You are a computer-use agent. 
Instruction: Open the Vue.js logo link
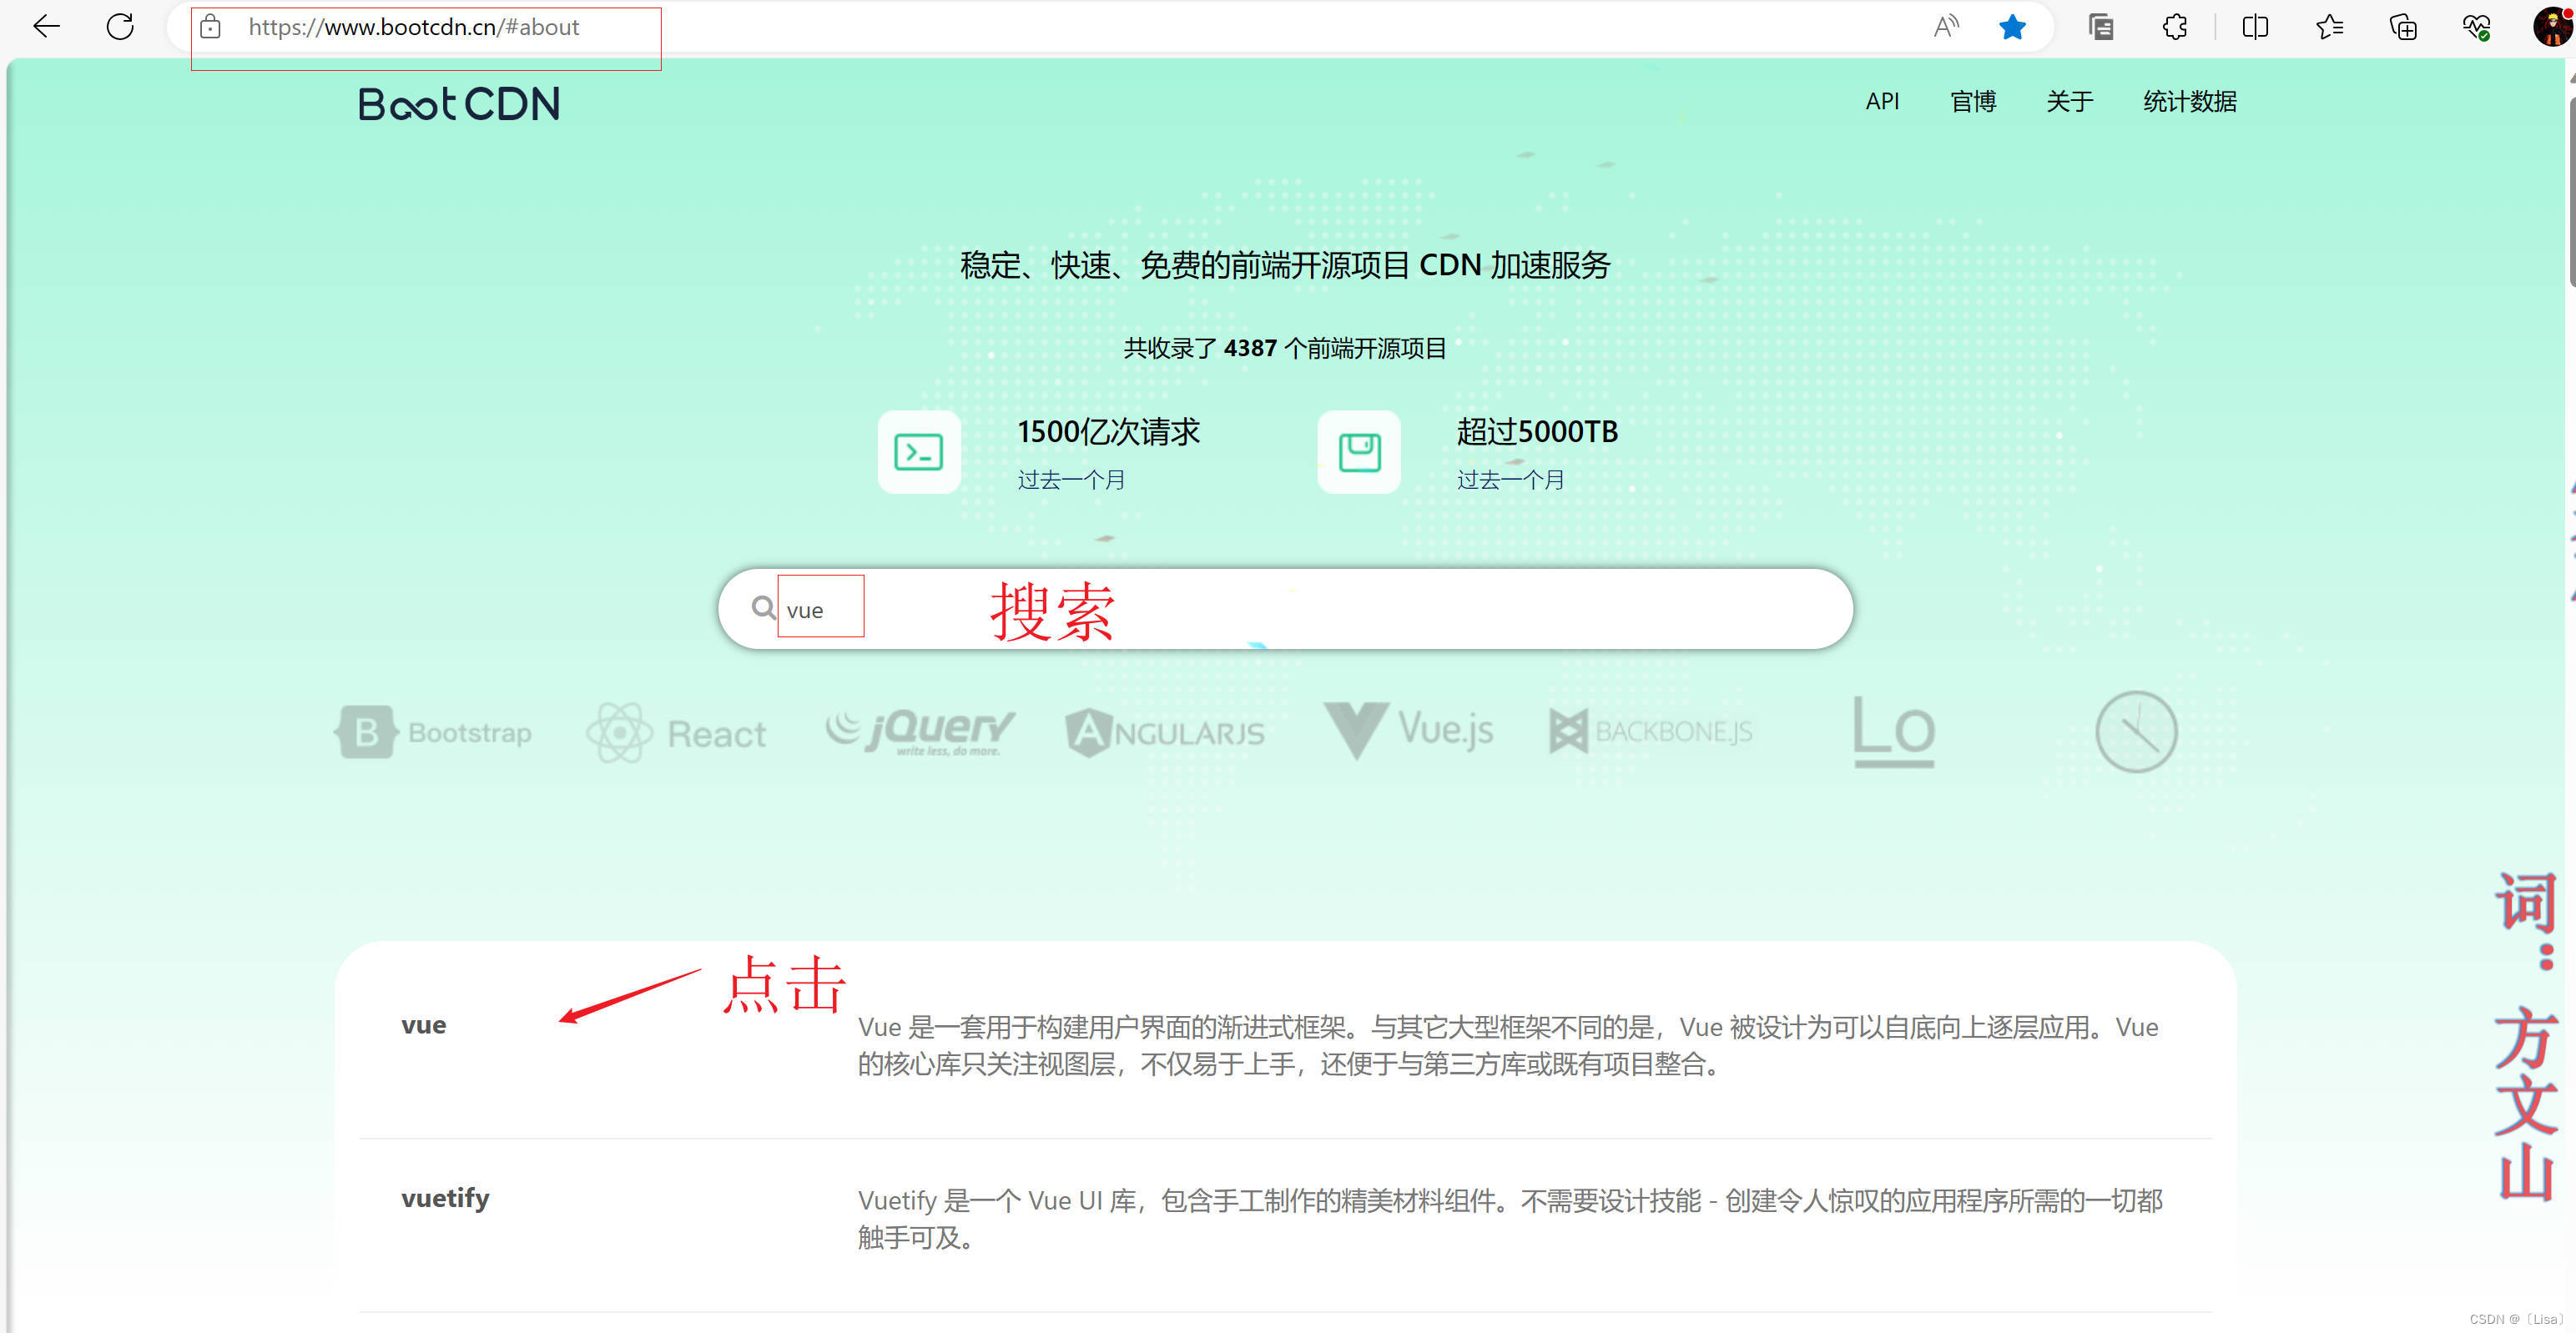(x=1408, y=731)
